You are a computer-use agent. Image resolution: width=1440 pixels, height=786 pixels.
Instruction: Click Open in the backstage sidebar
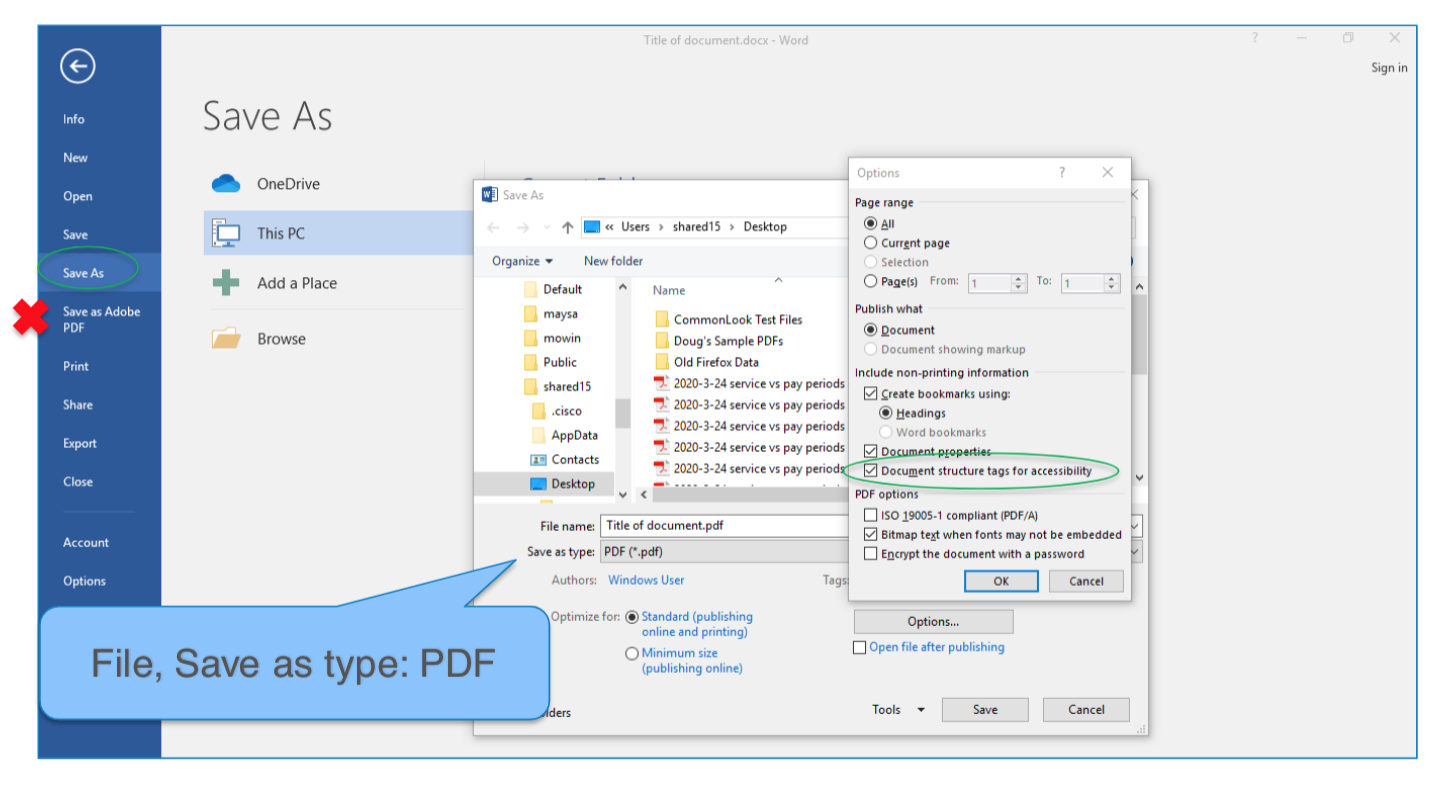pos(77,197)
